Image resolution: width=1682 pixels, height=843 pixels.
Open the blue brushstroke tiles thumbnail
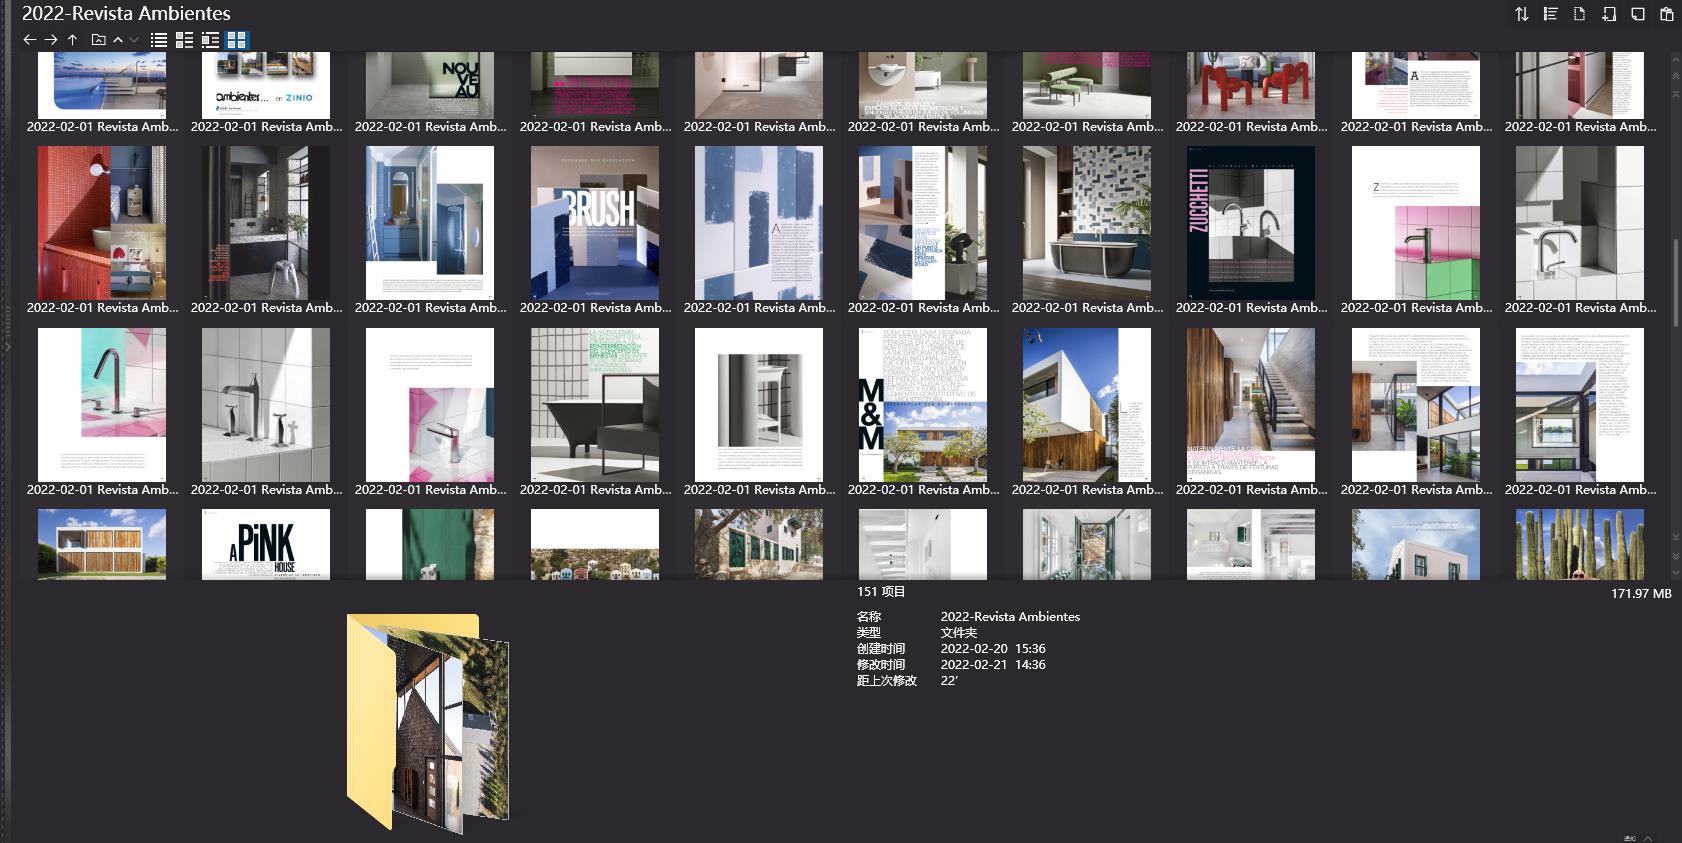coord(759,223)
